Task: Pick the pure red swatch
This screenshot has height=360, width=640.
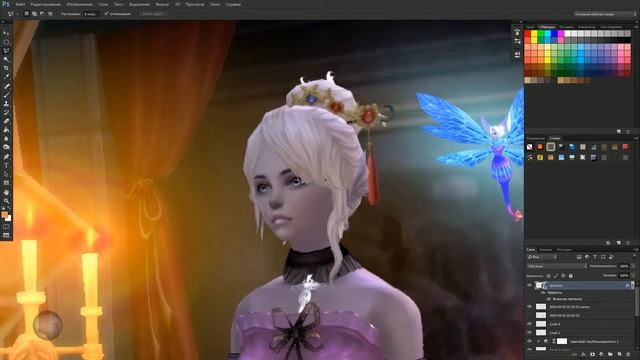Action: (527, 34)
